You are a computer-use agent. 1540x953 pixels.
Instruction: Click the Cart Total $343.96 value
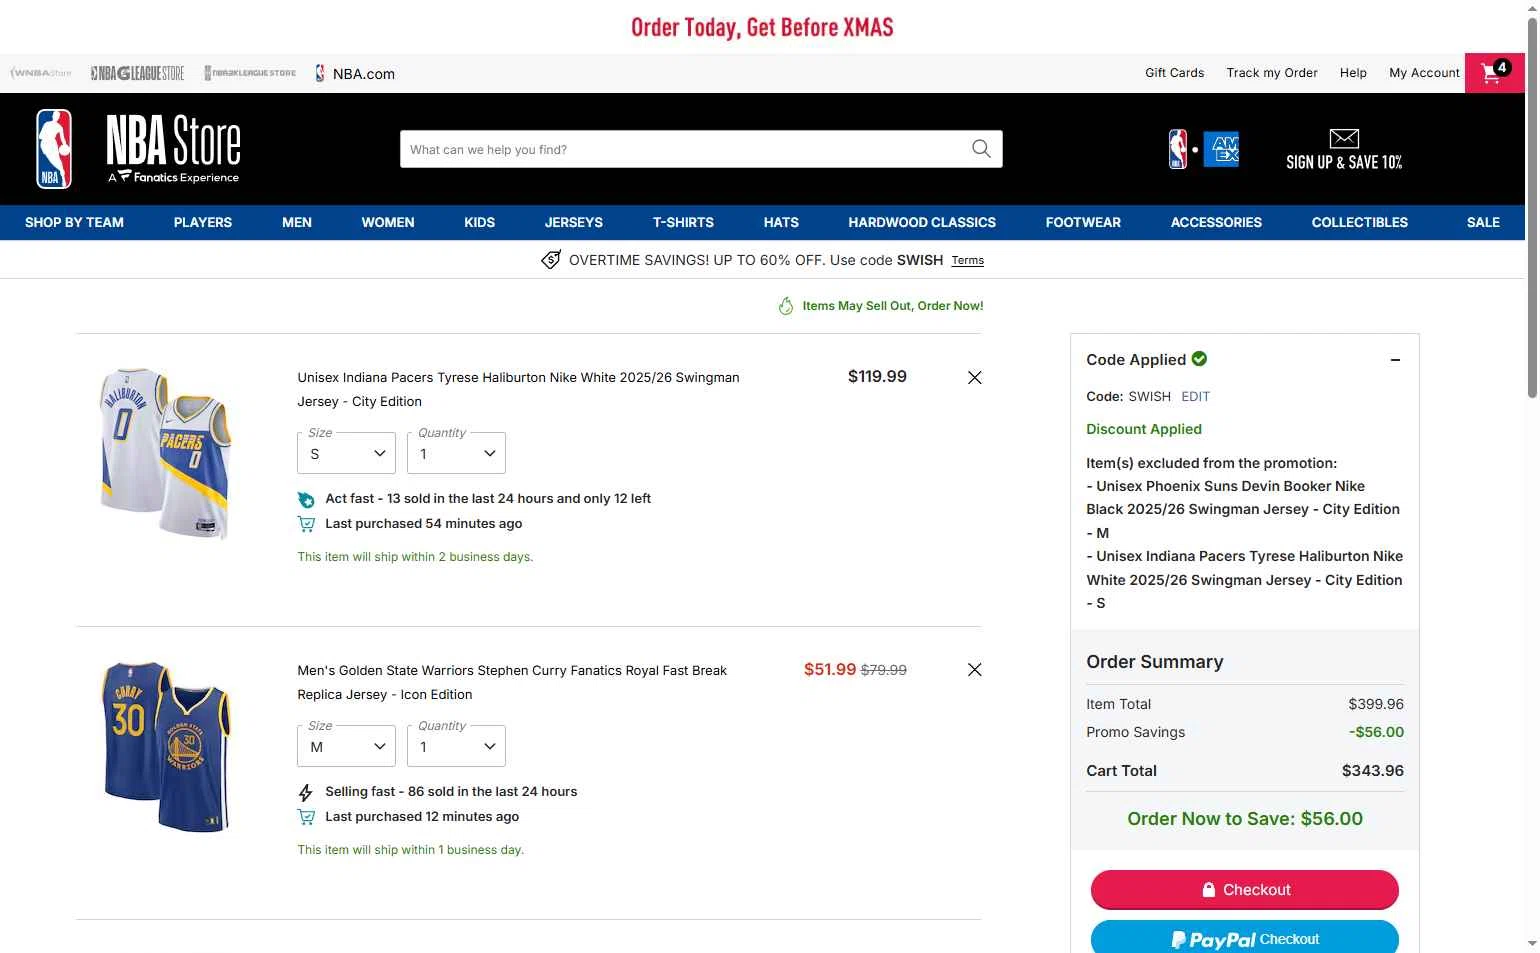[1372, 771]
